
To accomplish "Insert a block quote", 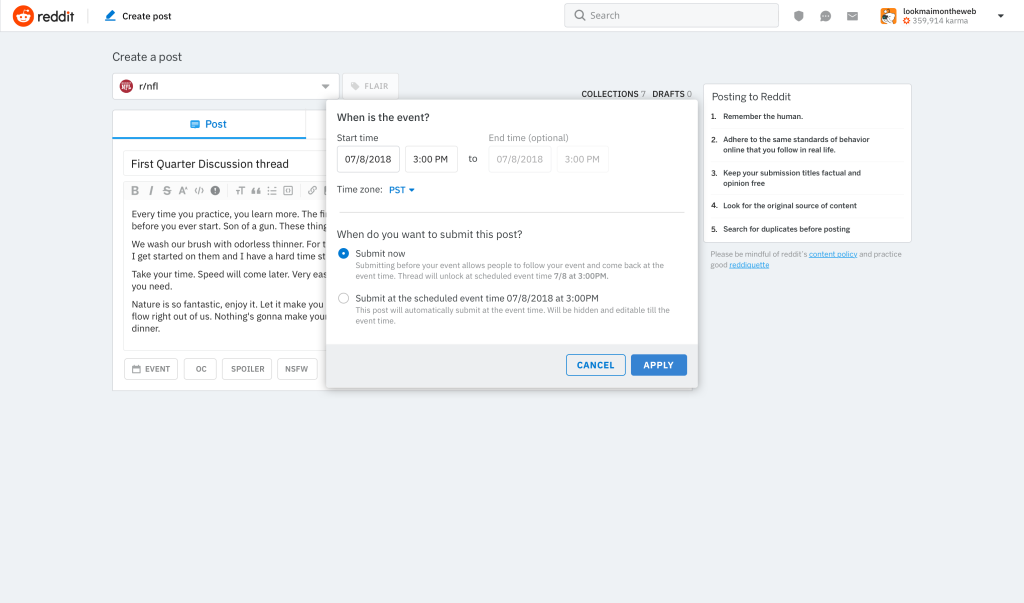I will coord(256,191).
